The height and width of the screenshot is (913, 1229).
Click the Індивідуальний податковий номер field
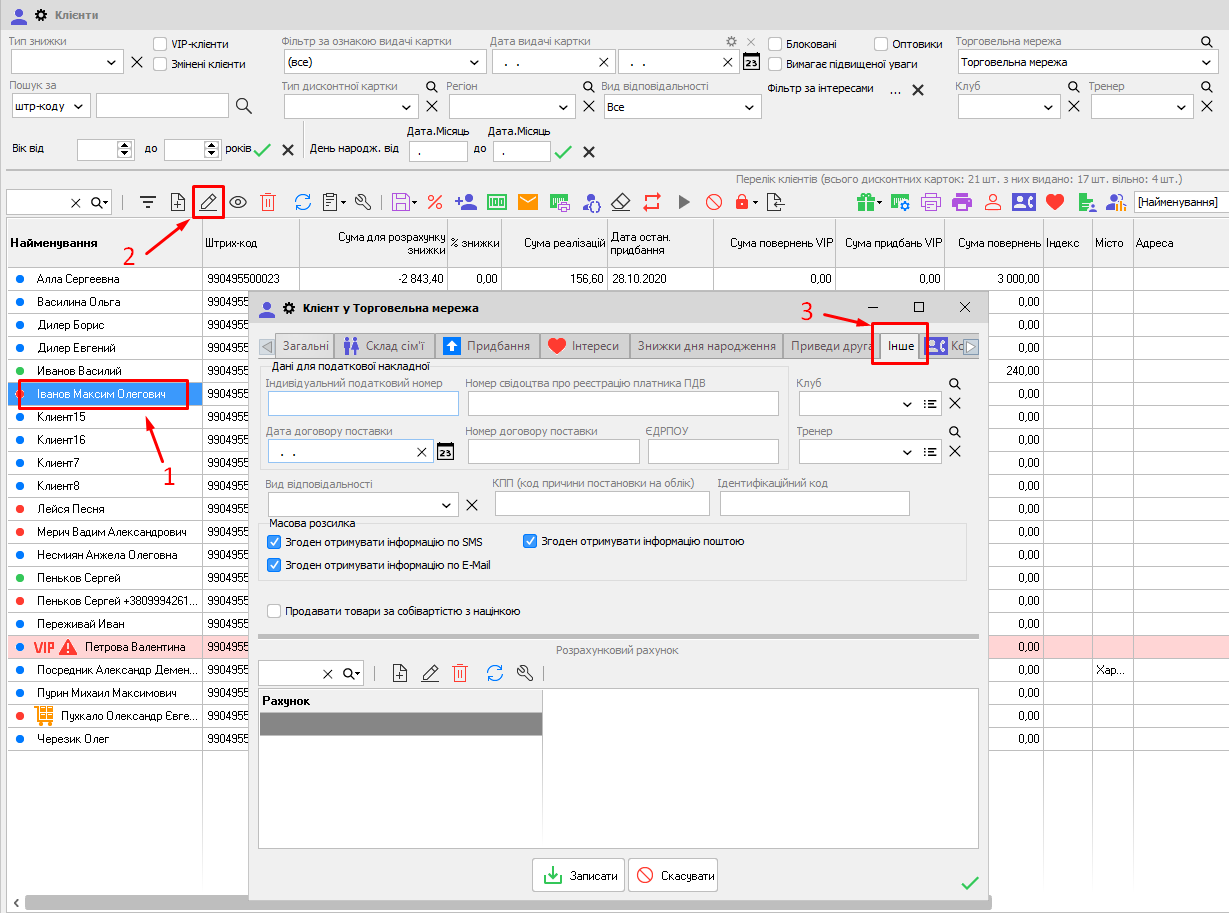[363, 403]
